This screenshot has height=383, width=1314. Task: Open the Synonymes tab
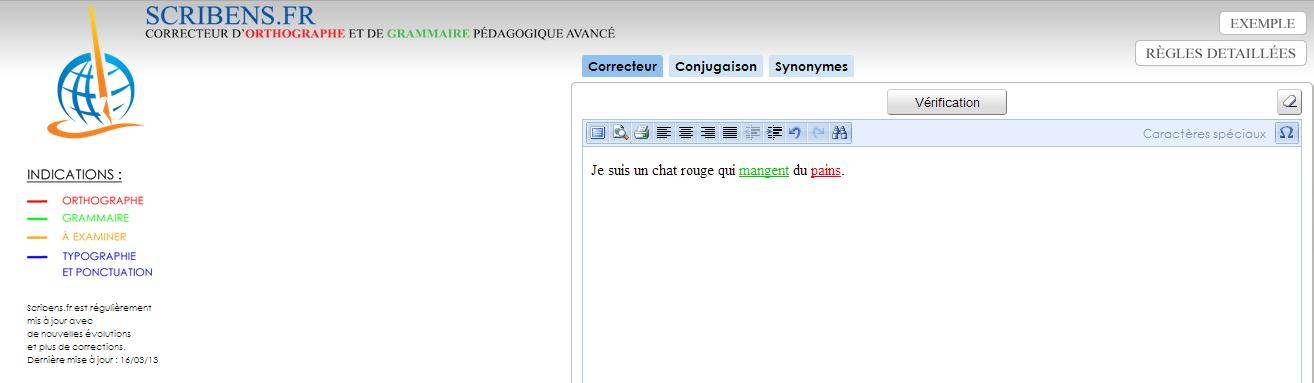(811, 67)
